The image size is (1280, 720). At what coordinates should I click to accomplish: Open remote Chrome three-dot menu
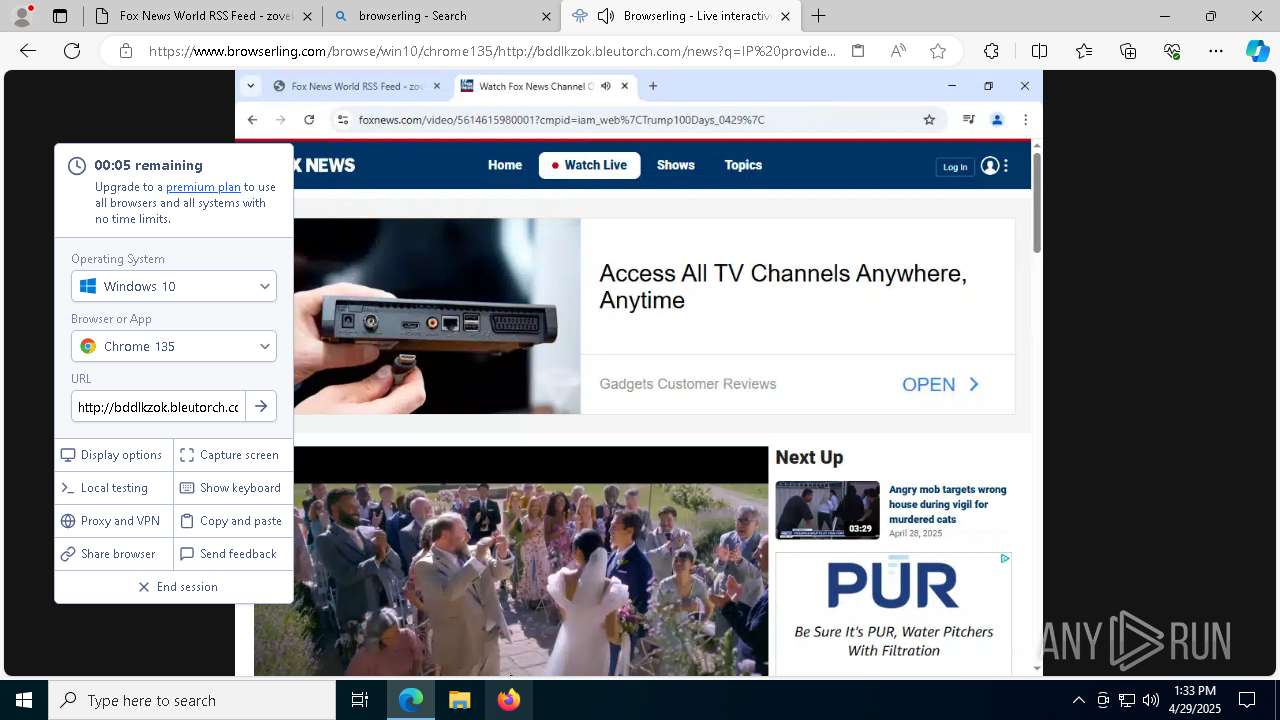coord(1025,120)
